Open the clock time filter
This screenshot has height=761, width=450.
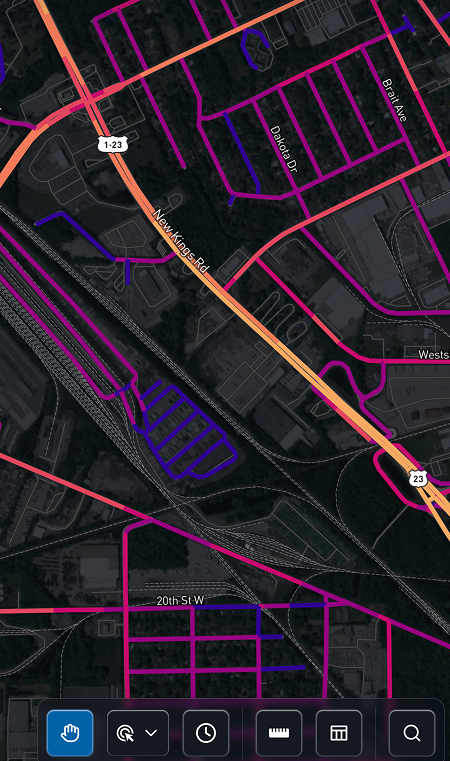(x=206, y=733)
